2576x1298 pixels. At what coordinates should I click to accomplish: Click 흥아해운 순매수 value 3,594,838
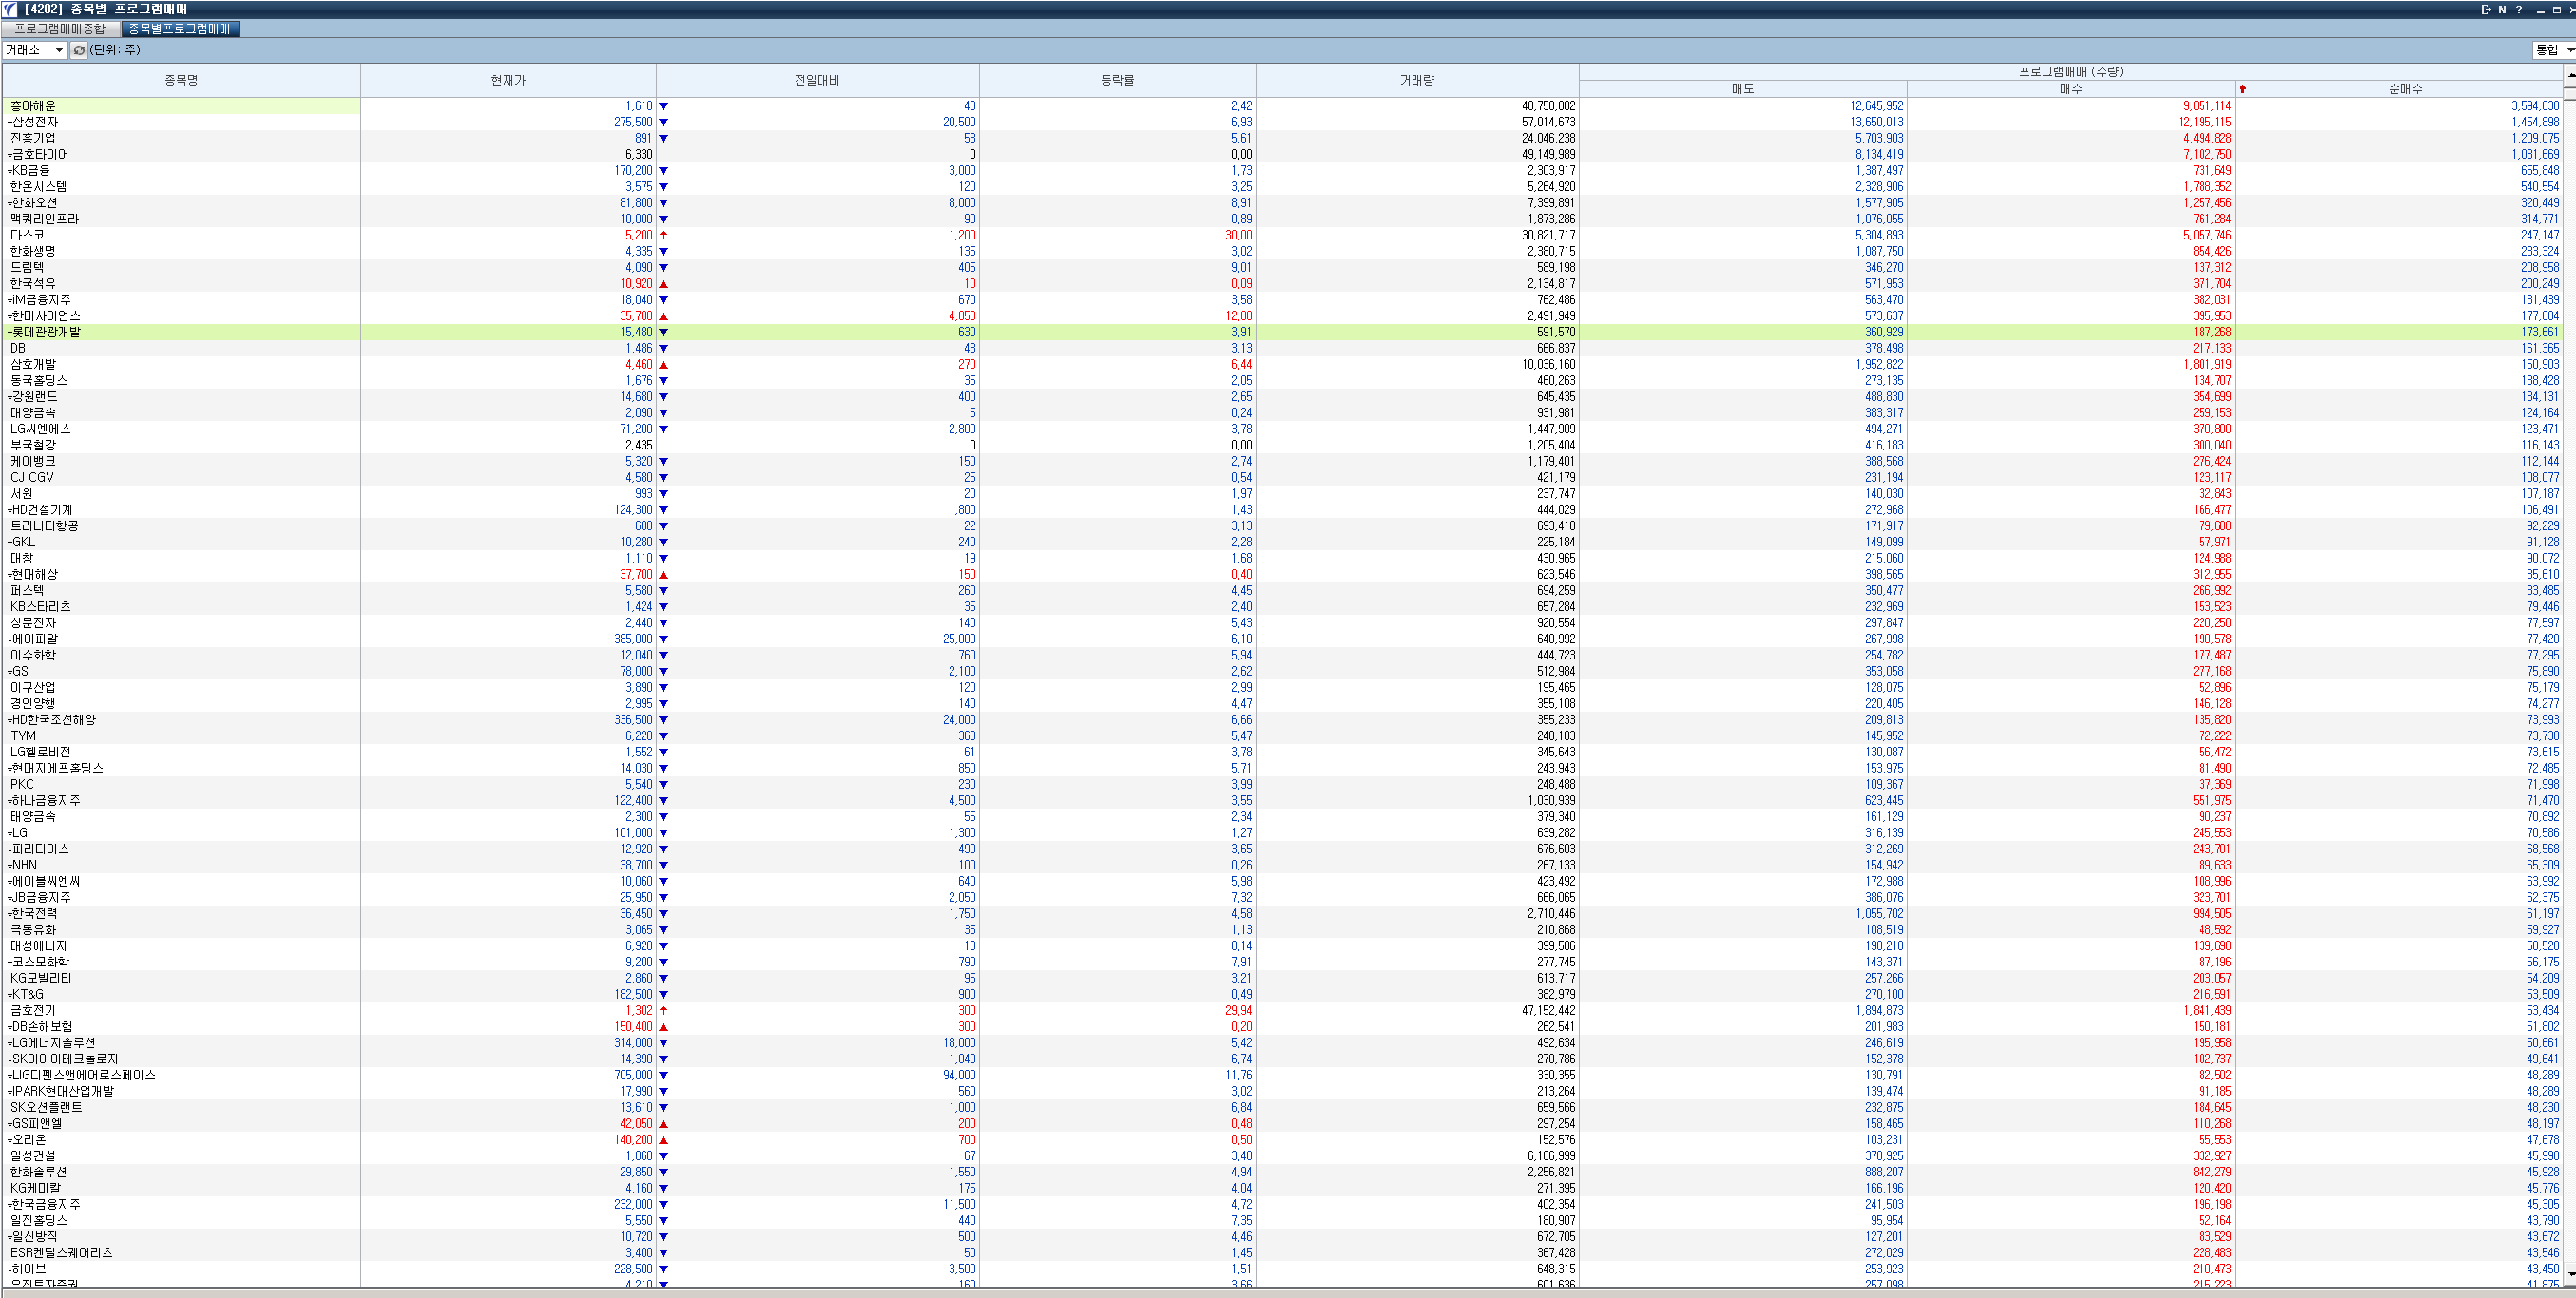pyautogui.click(x=2535, y=106)
